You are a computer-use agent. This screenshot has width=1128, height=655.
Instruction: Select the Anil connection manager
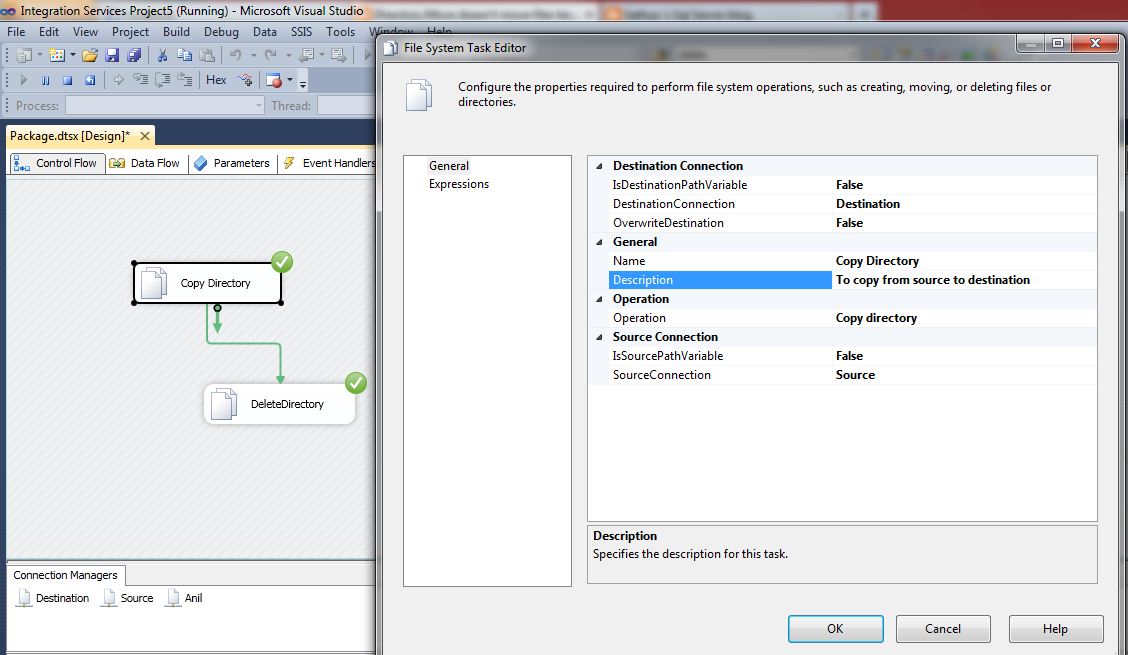[x=184, y=598]
